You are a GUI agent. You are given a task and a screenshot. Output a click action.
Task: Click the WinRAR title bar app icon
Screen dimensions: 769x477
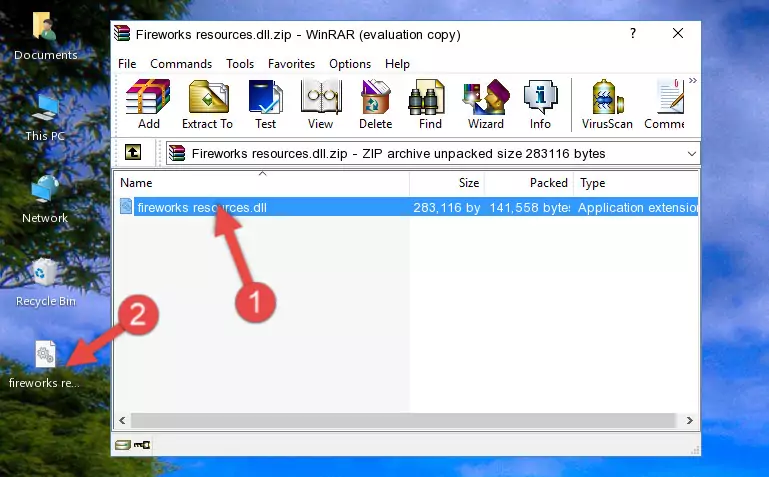[122, 33]
